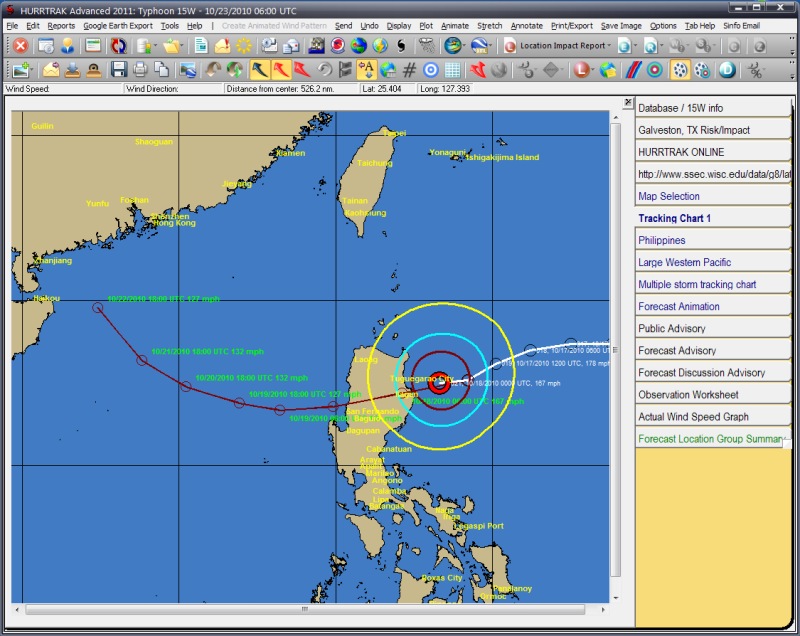Click the map vertical scrollbar down arrow
The image size is (800, 636).
pos(616,598)
